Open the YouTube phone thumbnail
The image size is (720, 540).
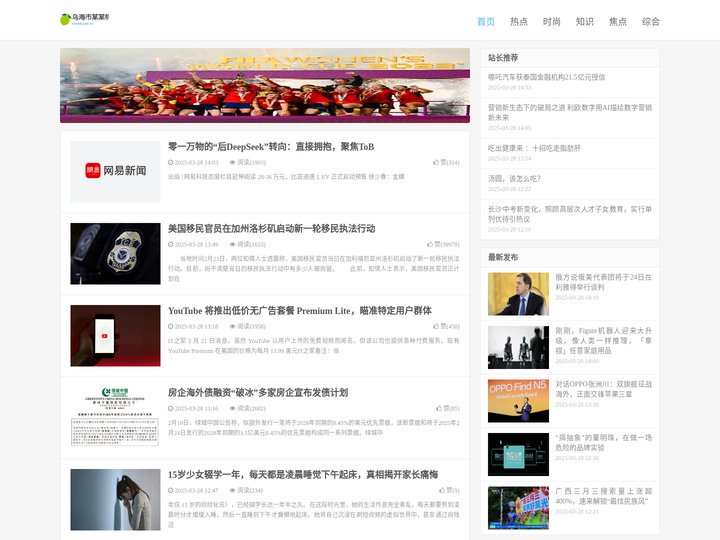pos(115,336)
